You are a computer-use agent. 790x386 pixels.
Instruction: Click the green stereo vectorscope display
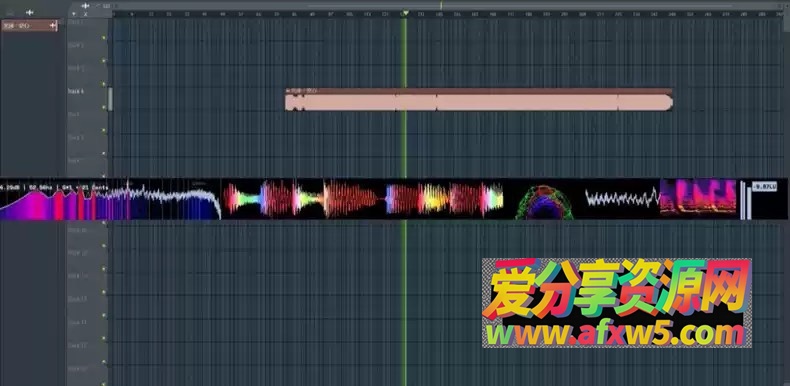click(544, 202)
